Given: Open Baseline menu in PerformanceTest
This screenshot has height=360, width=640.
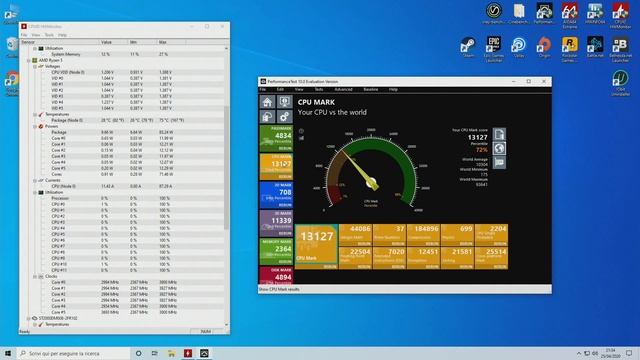Looking at the screenshot, I should pyautogui.click(x=371, y=89).
